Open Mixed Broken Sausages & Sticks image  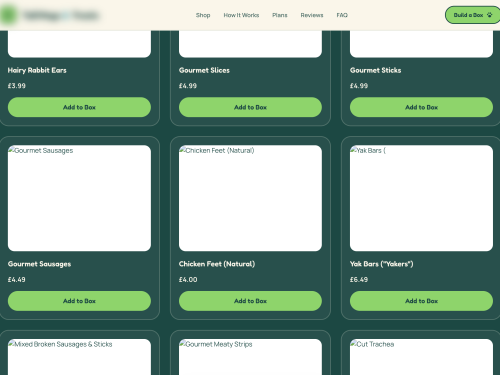79,357
